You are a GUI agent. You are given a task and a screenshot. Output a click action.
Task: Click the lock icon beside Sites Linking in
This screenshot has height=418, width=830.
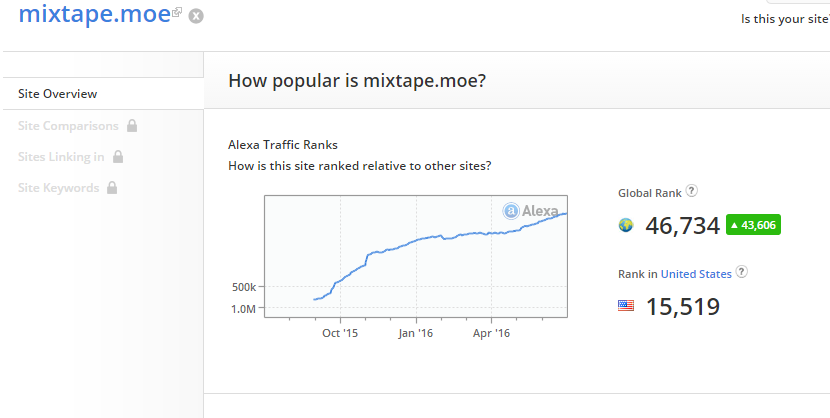click(x=118, y=157)
